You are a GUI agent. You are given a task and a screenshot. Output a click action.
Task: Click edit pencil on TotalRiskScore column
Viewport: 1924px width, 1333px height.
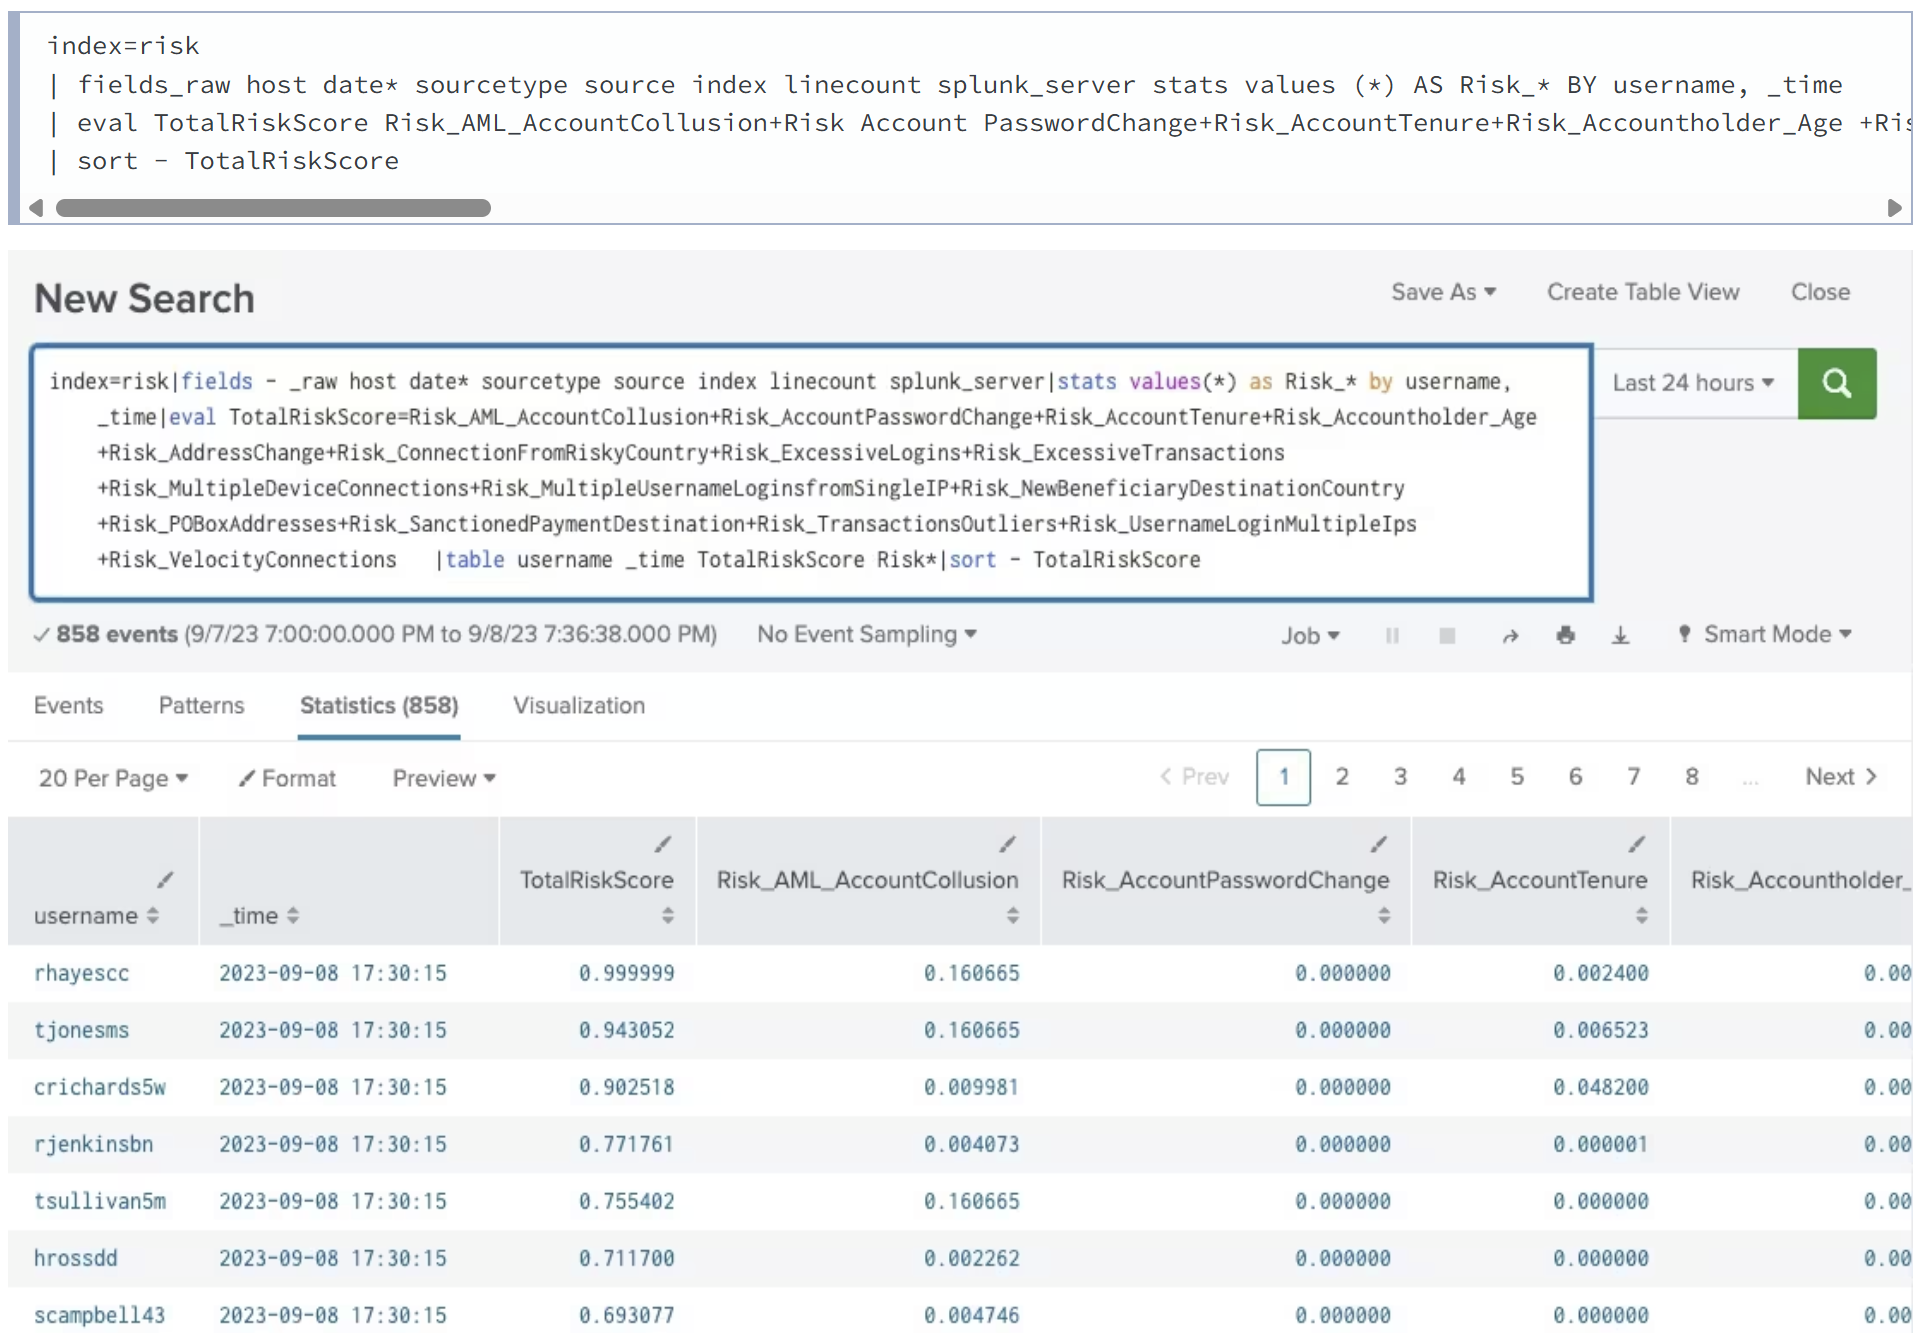point(662,845)
